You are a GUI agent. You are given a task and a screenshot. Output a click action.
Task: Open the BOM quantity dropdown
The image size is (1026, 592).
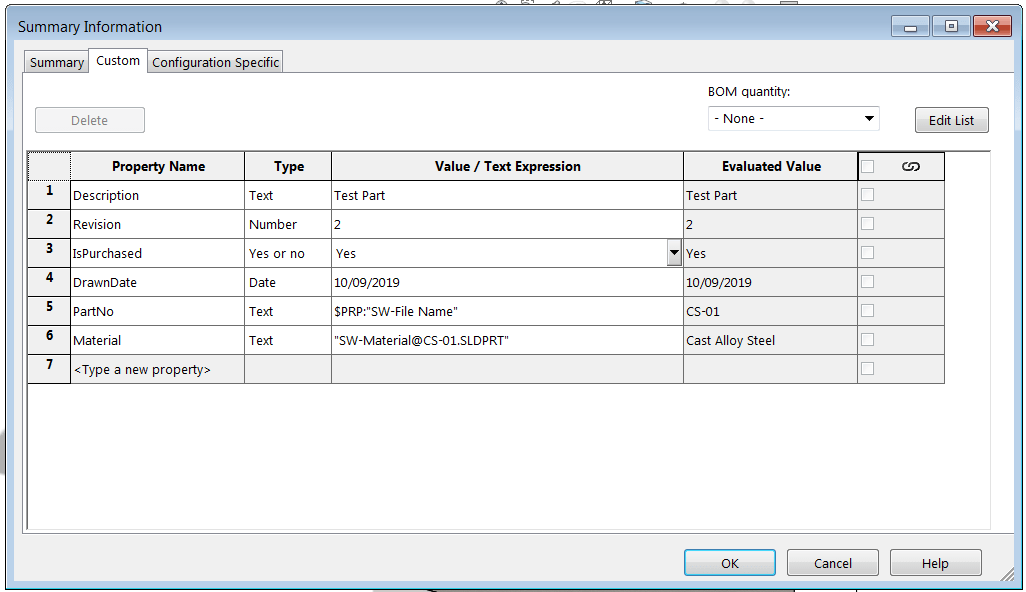870,118
